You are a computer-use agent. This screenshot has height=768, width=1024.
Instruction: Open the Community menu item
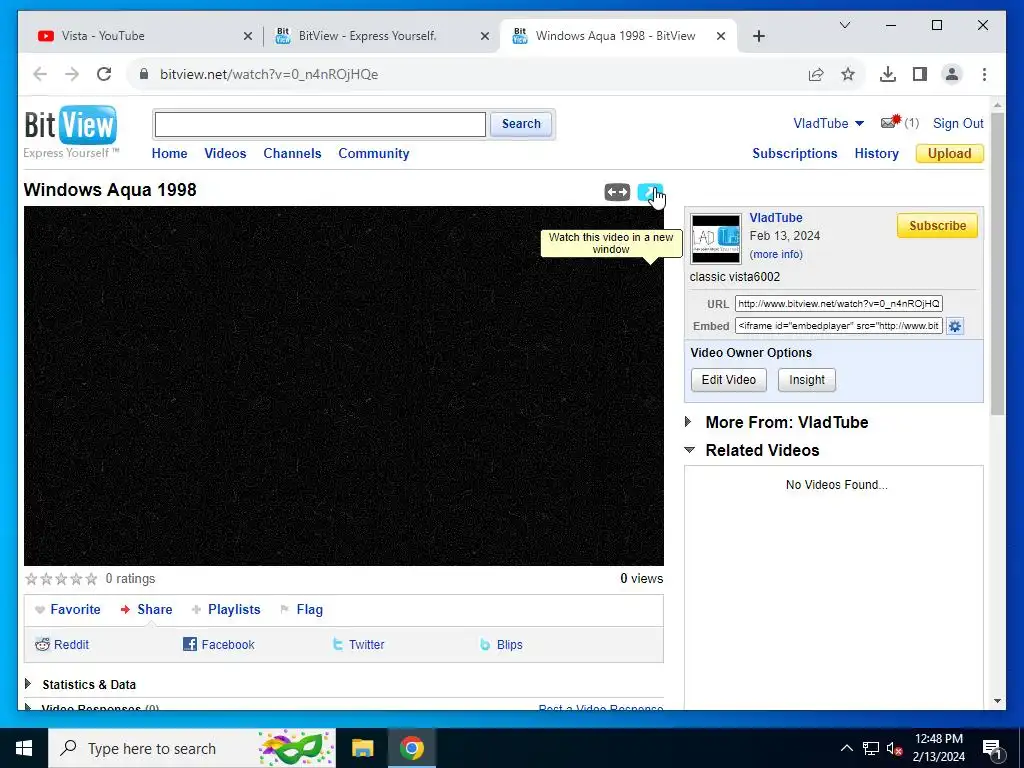(x=374, y=153)
